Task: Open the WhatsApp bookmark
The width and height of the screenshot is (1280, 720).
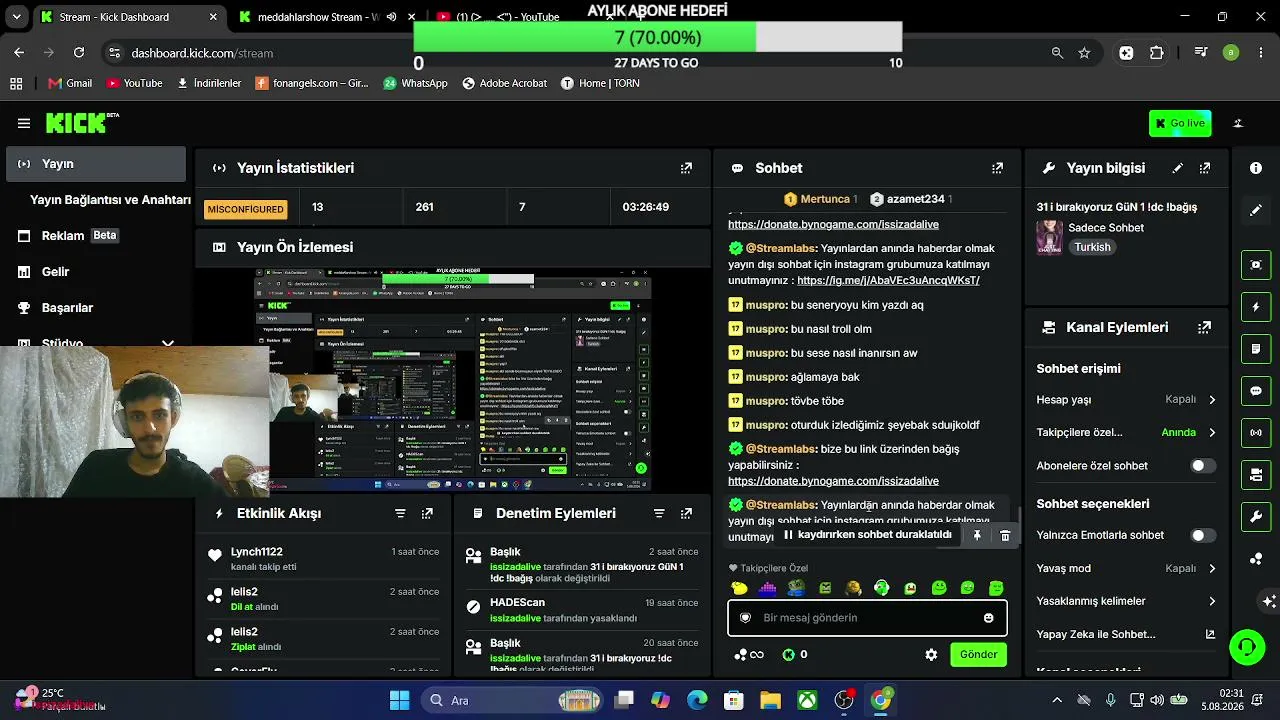Action: (415, 84)
